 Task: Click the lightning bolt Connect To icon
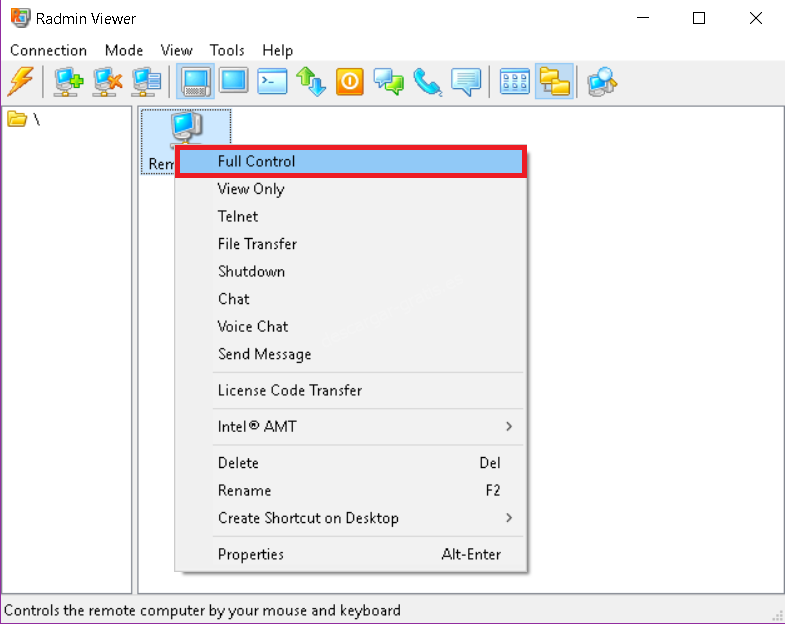(20, 81)
